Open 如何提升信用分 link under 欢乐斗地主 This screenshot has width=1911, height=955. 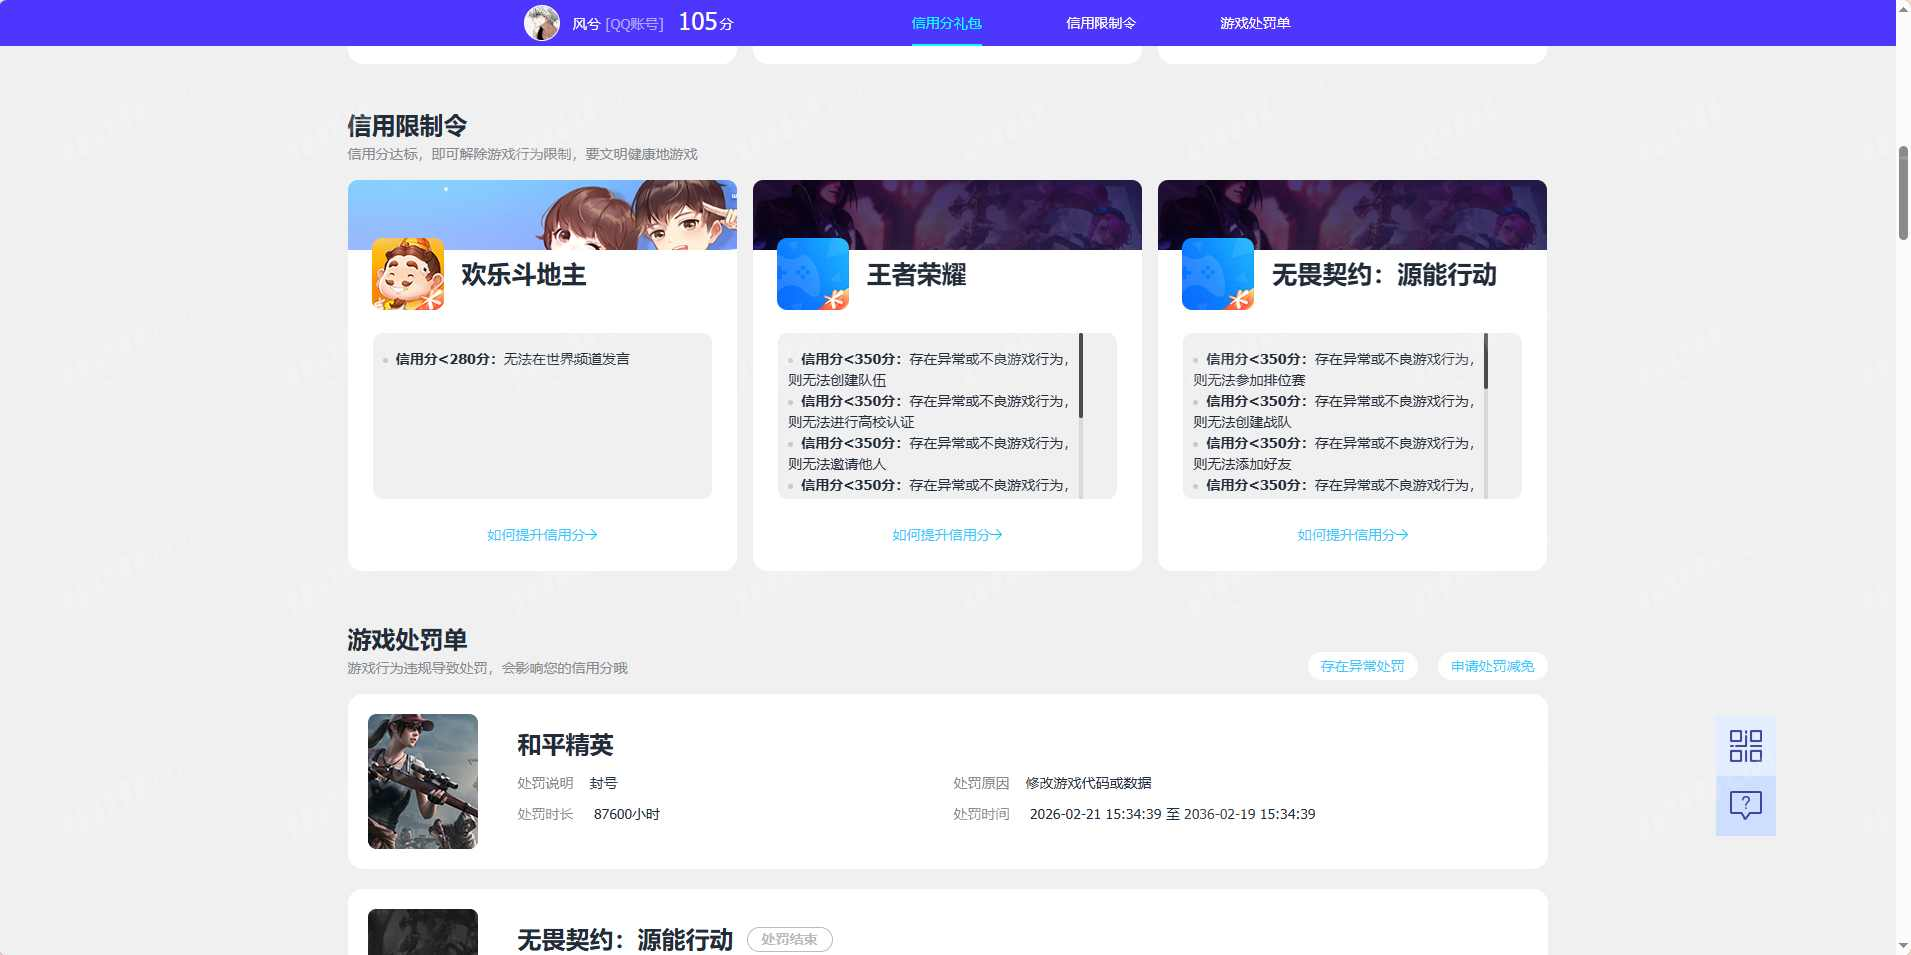542,535
